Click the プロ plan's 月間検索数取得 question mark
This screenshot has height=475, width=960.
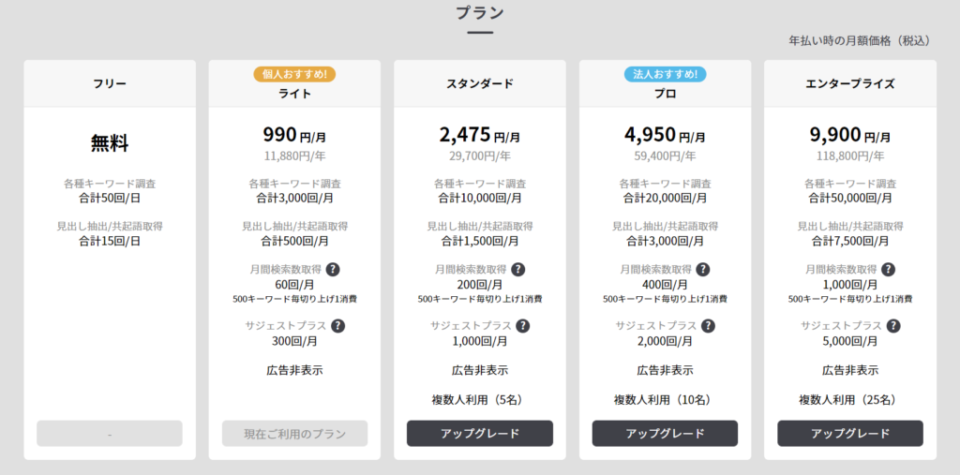pyautogui.click(x=703, y=269)
